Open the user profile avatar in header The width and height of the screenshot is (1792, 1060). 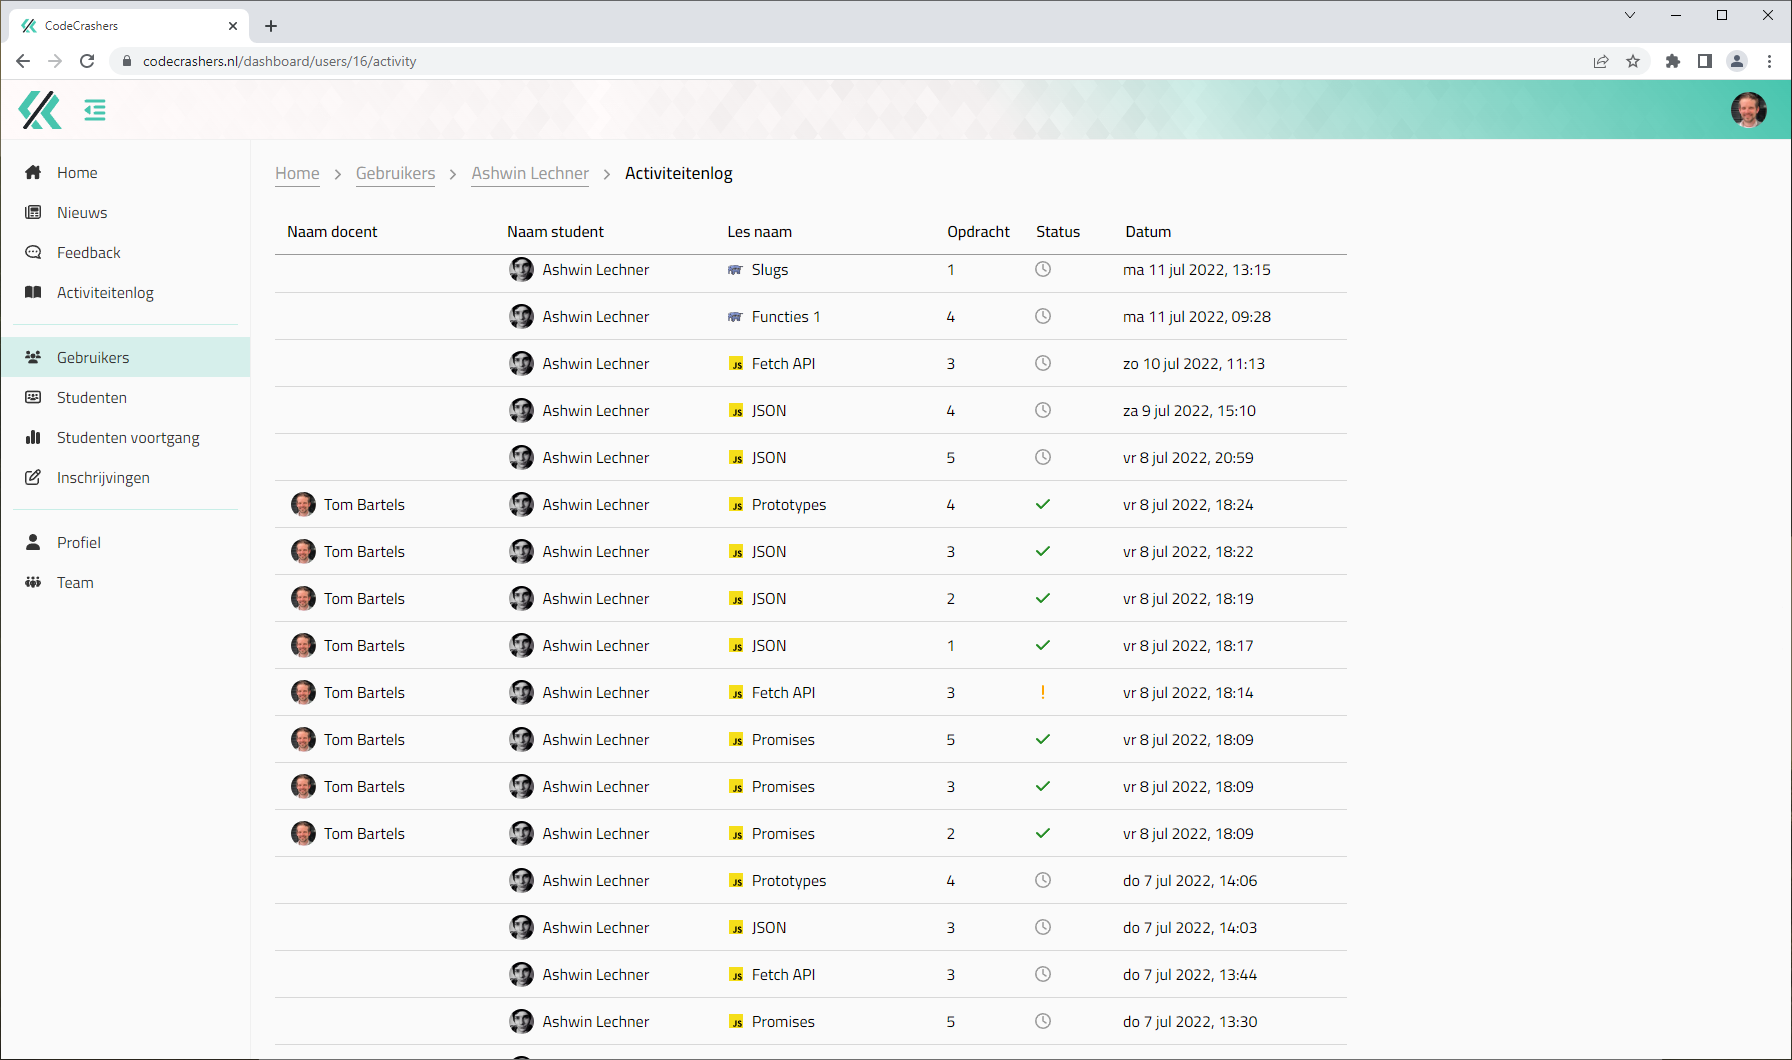pyautogui.click(x=1748, y=110)
